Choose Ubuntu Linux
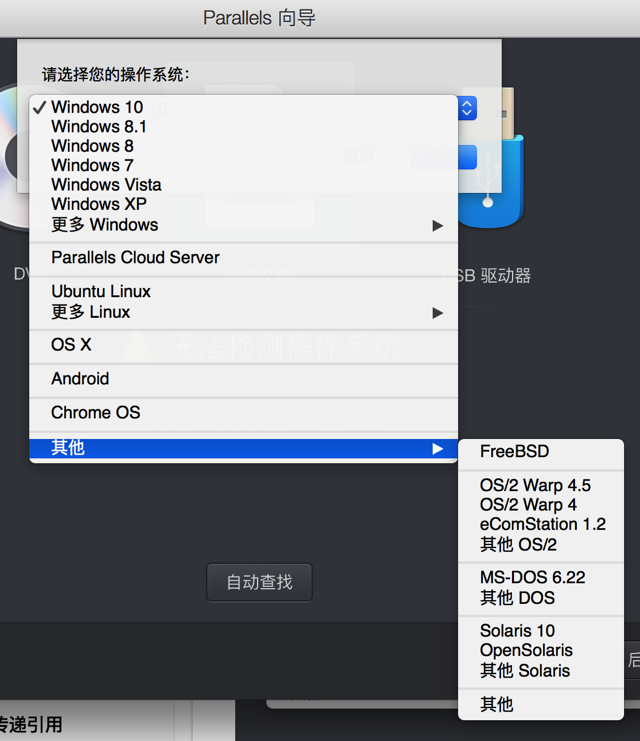The image size is (640, 741). (243, 292)
